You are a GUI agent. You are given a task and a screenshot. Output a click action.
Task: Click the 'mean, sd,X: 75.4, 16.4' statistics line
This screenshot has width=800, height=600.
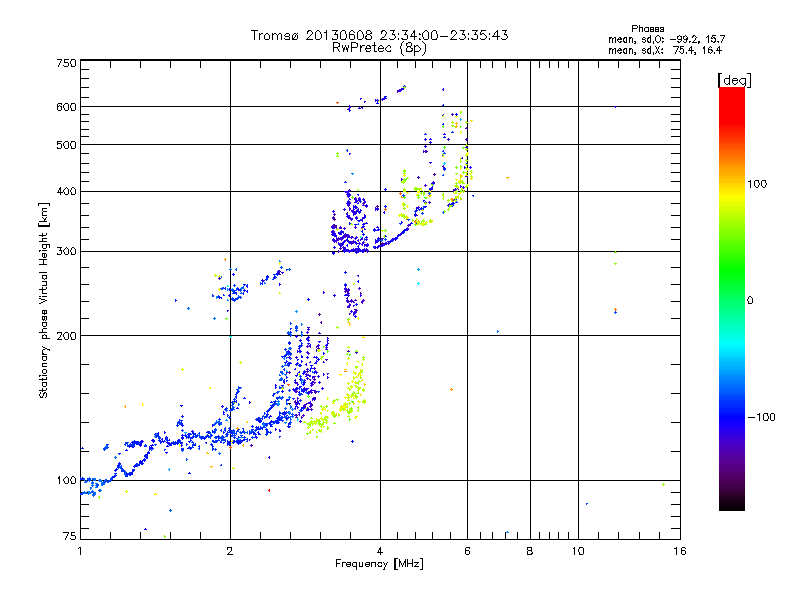[x=665, y=50]
